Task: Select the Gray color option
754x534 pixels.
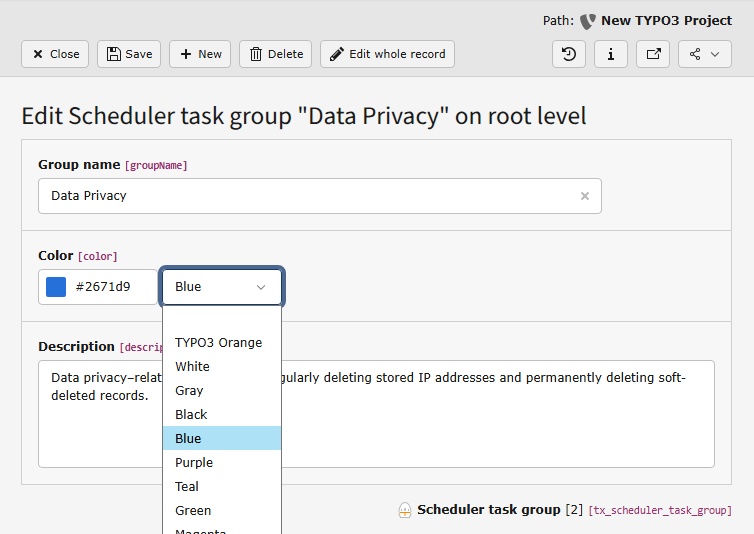Action: (x=189, y=390)
